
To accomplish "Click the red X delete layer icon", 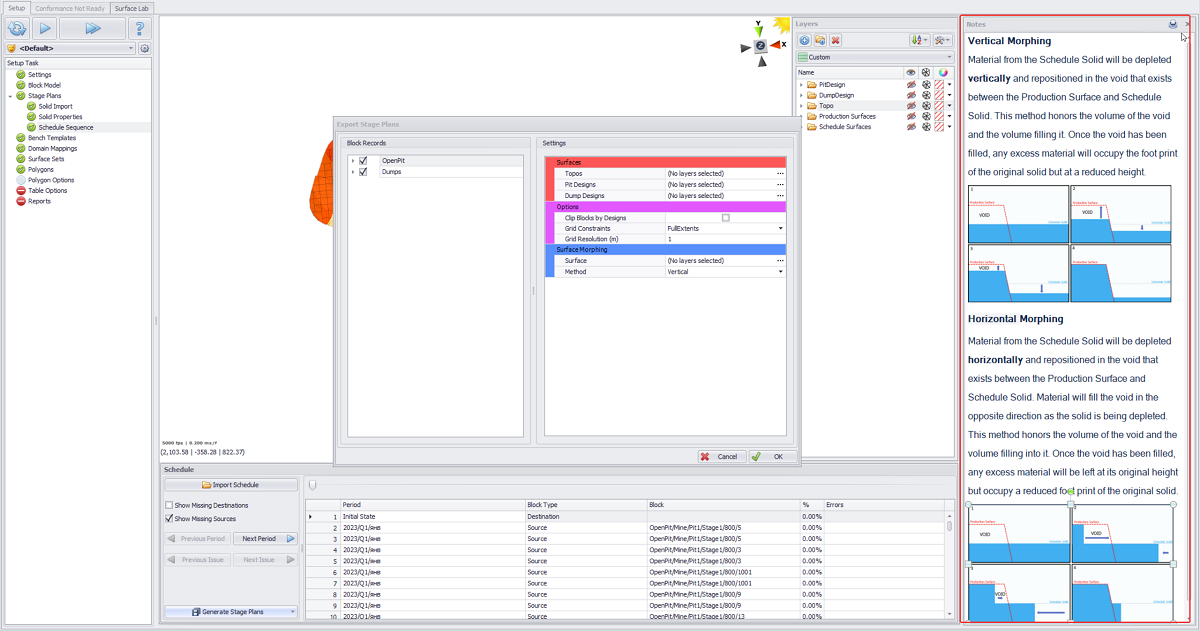I will pyautogui.click(x=835, y=40).
